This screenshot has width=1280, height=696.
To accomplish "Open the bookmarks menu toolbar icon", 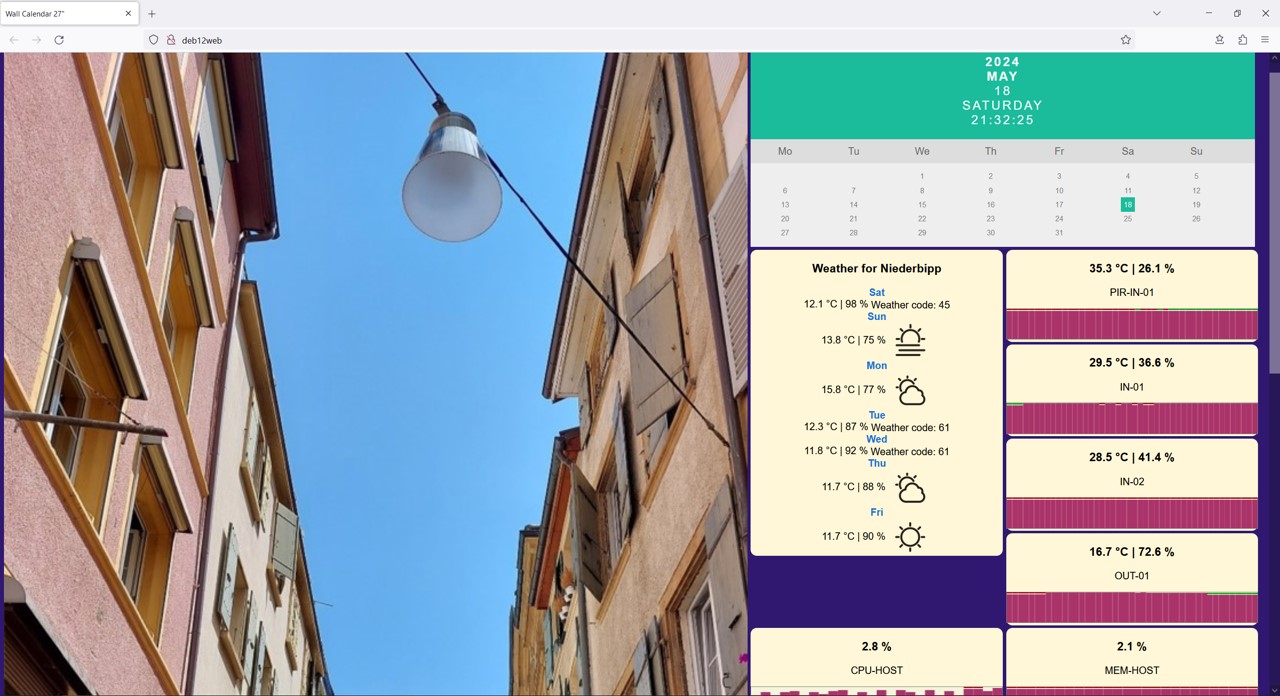I will click(x=1219, y=40).
